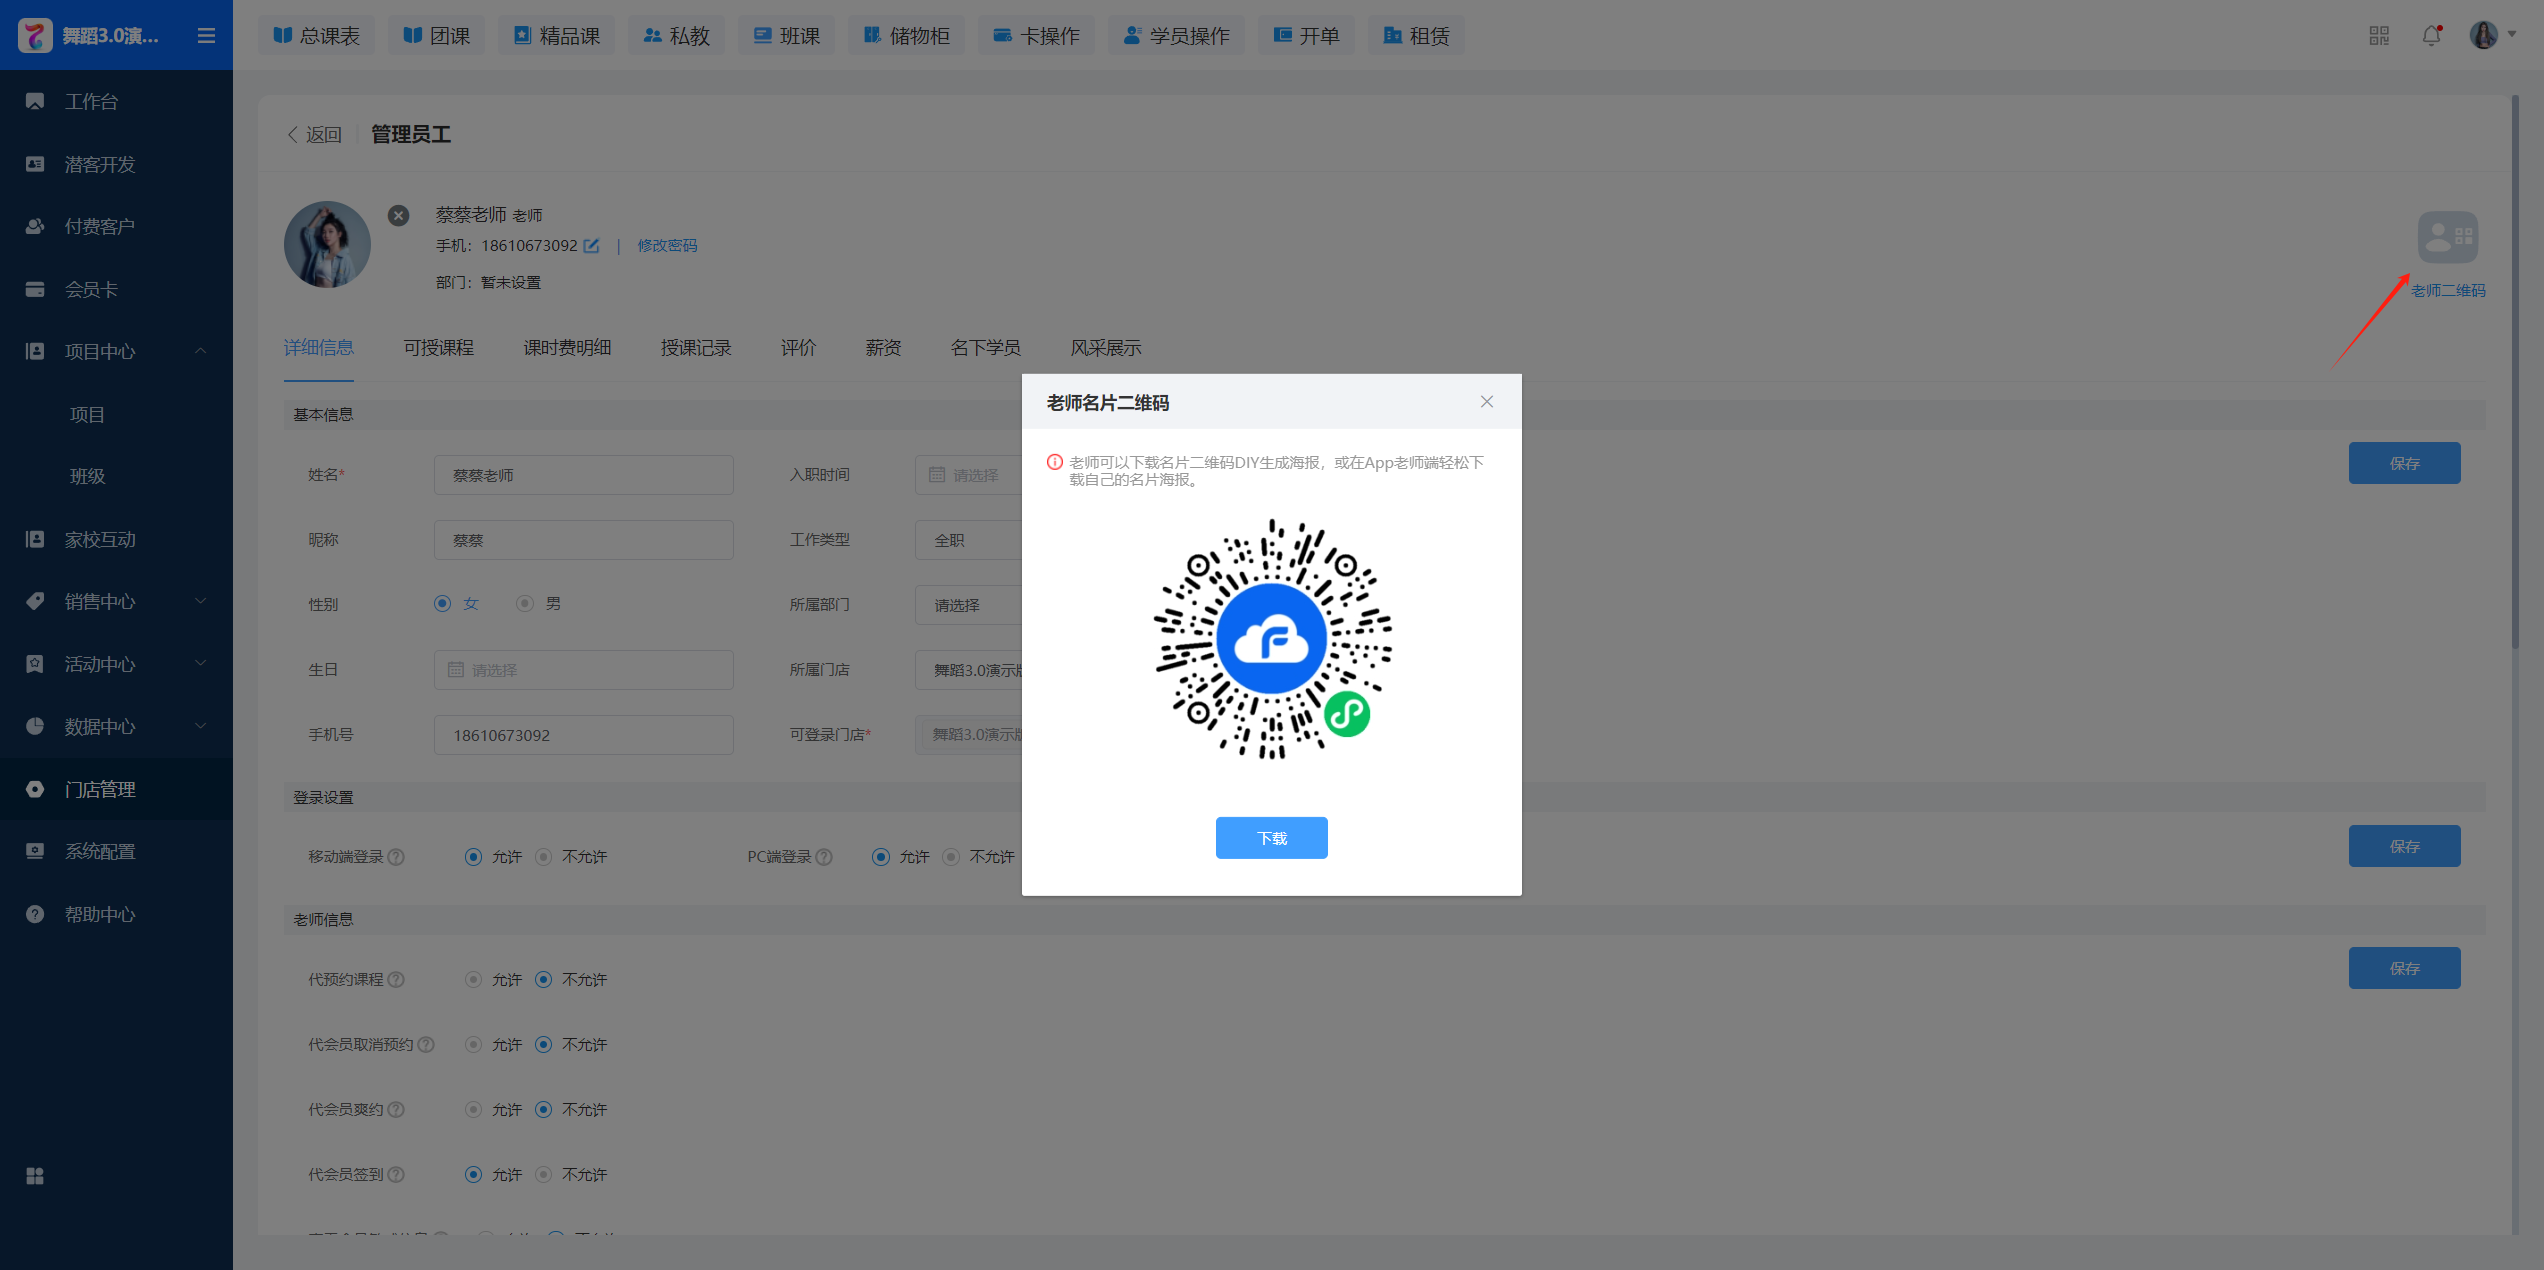Open the 私教 toolbar shortcut
The image size is (2544, 1270).
676,36
